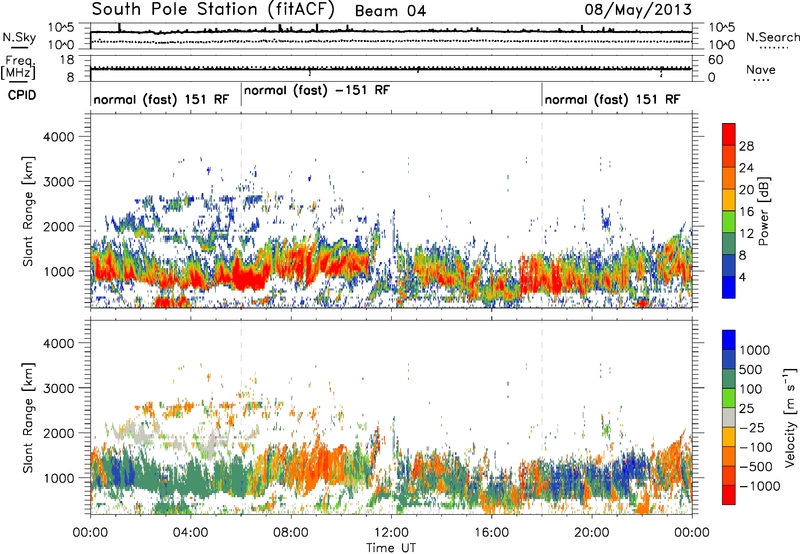Click the 'South Pole Station (fitACF)' title

coord(213,10)
